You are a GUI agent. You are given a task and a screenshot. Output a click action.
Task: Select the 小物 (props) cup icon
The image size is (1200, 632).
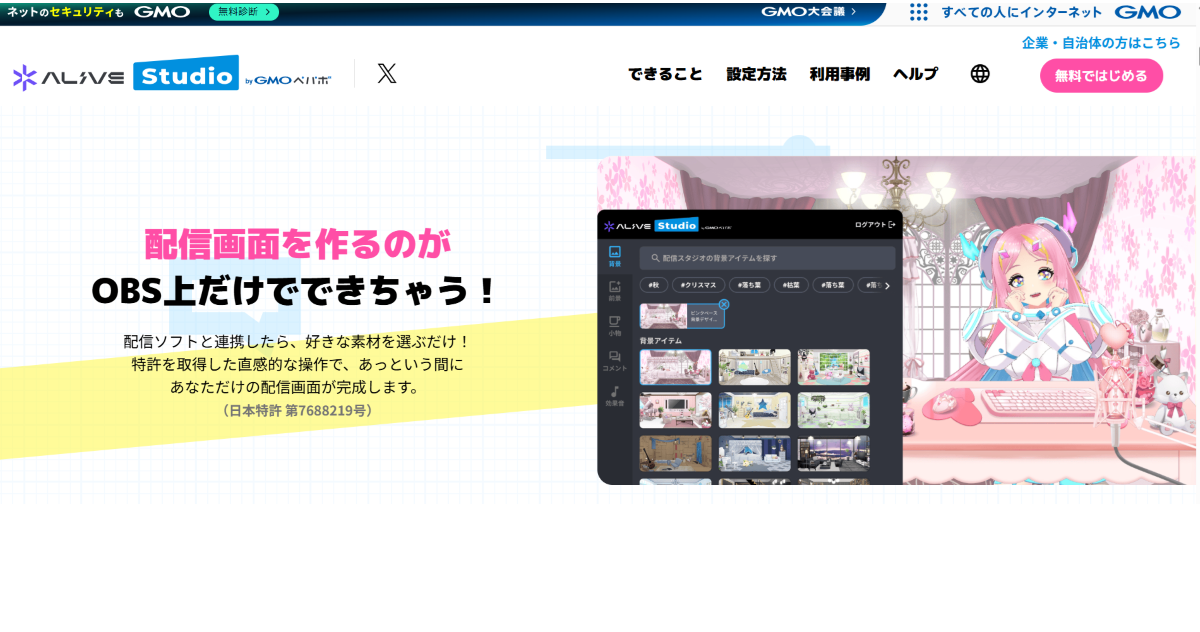pyautogui.click(x=615, y=326)
